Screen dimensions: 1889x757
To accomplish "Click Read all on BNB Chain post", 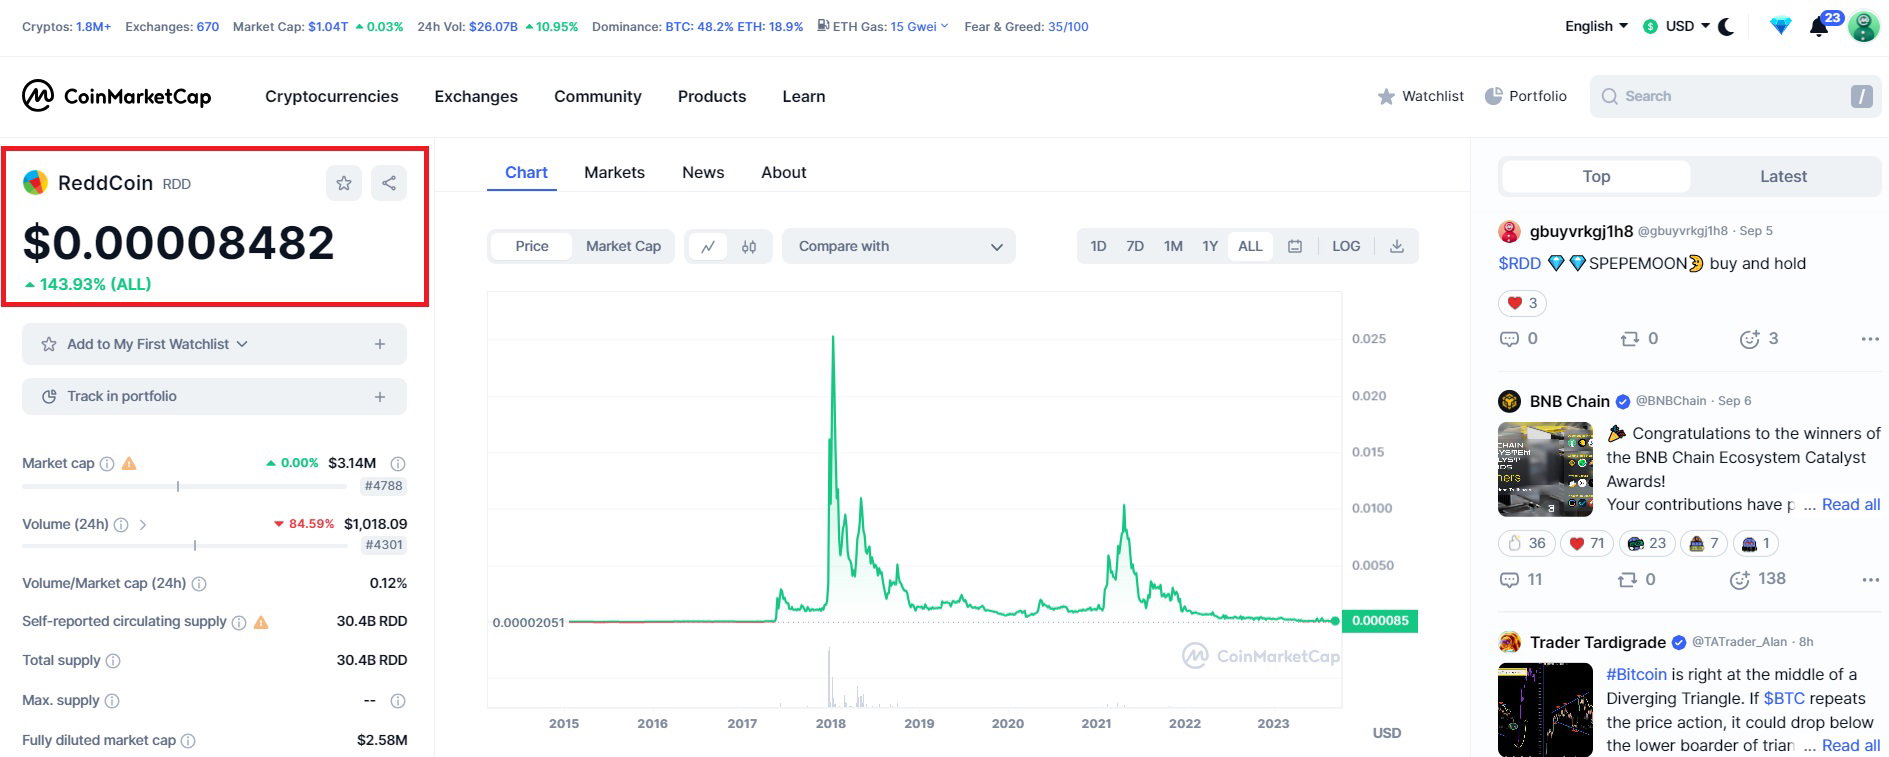I will (1851, 505).
